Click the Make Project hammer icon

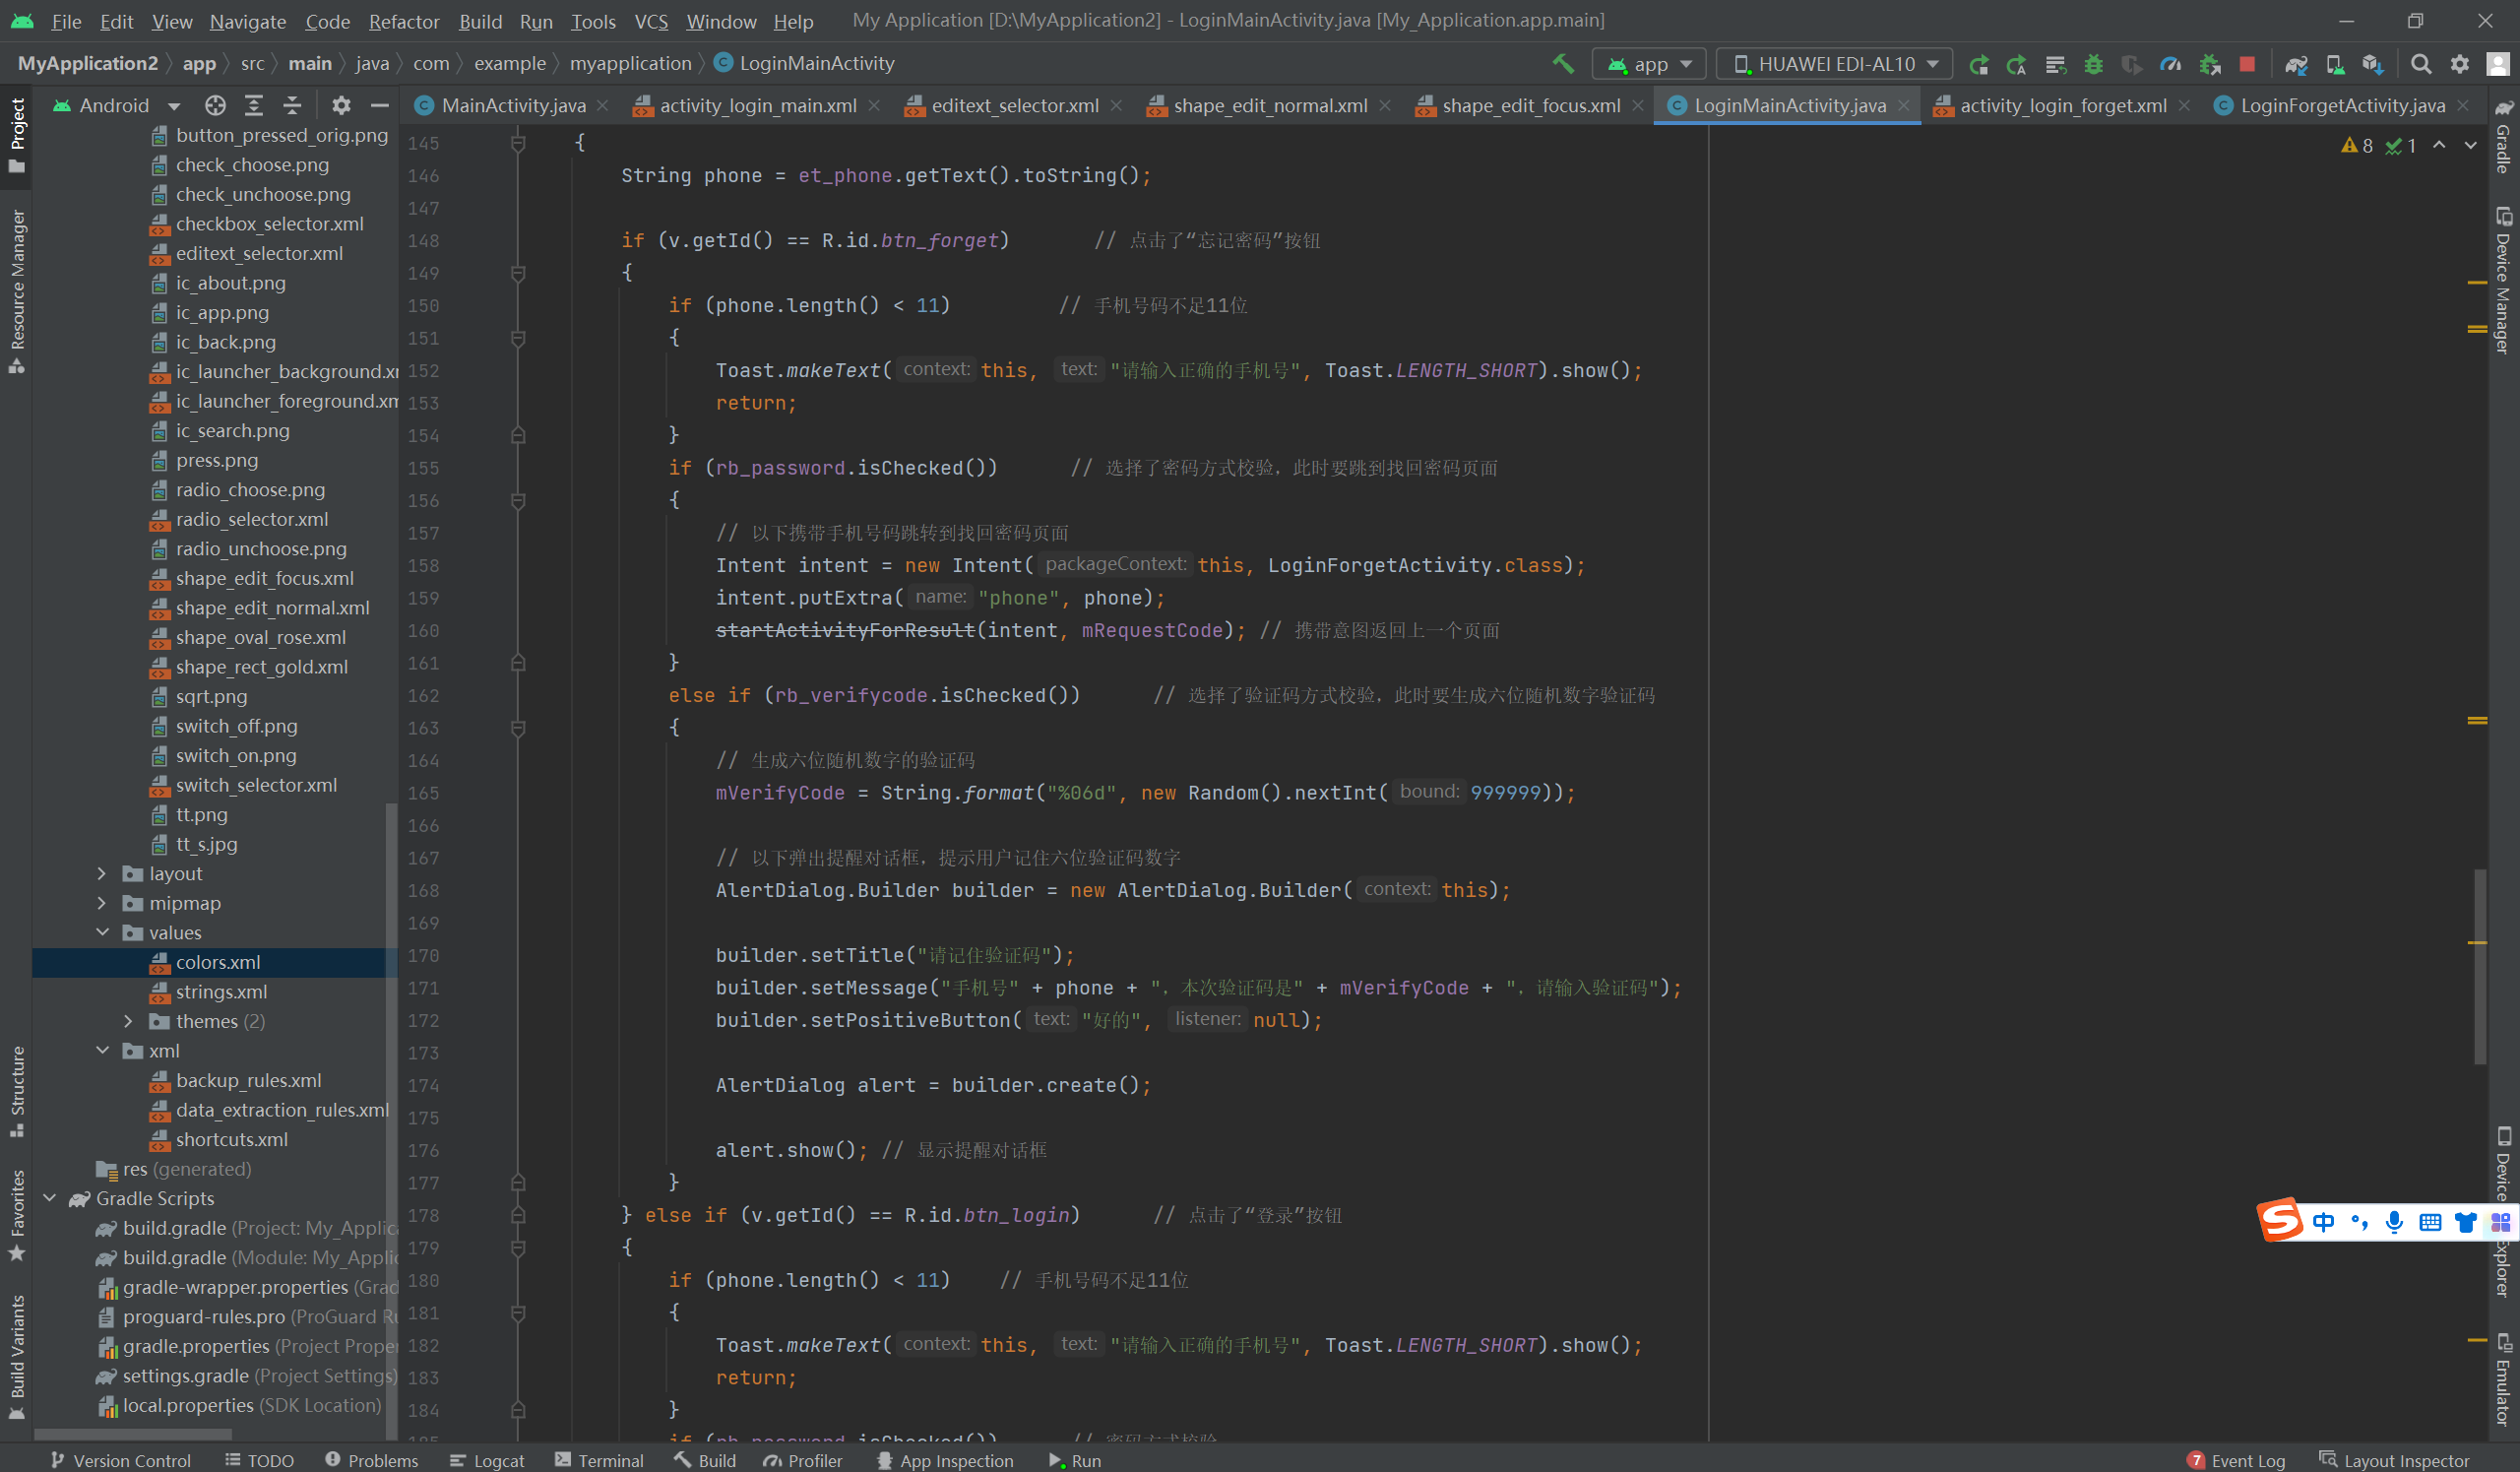pyautogui.click(x=1562, y=64)
